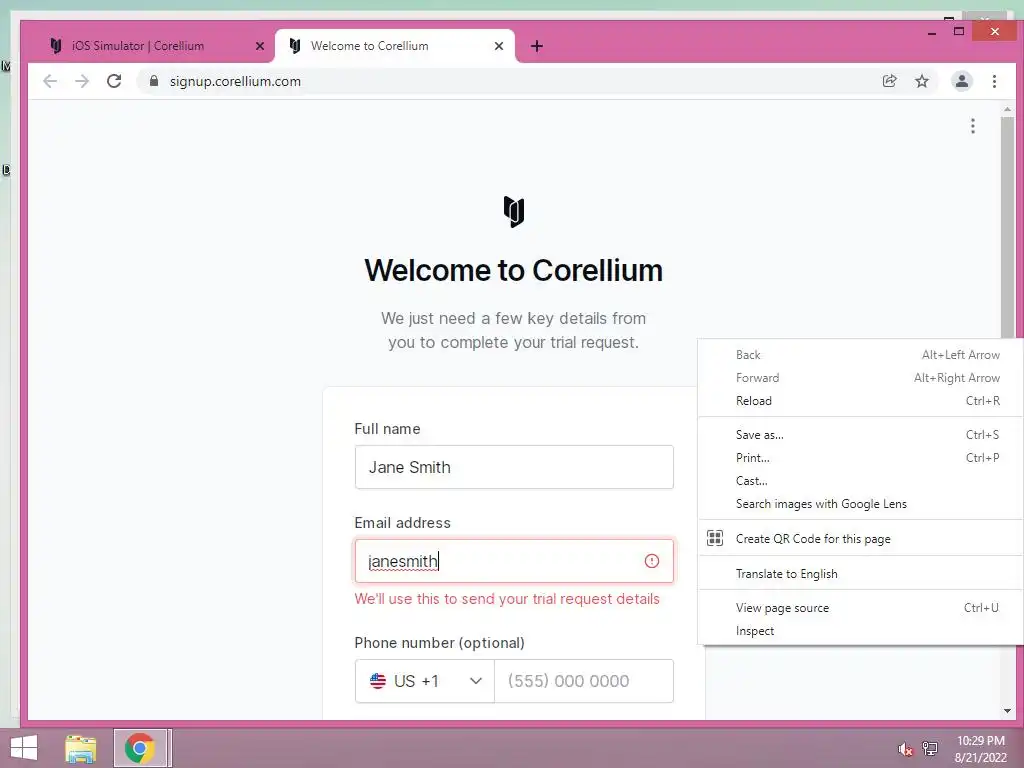Open the page's three-dot options menu
This screenshot has width=1024, height=768.
pyautogui.click(x=972, y=126)
